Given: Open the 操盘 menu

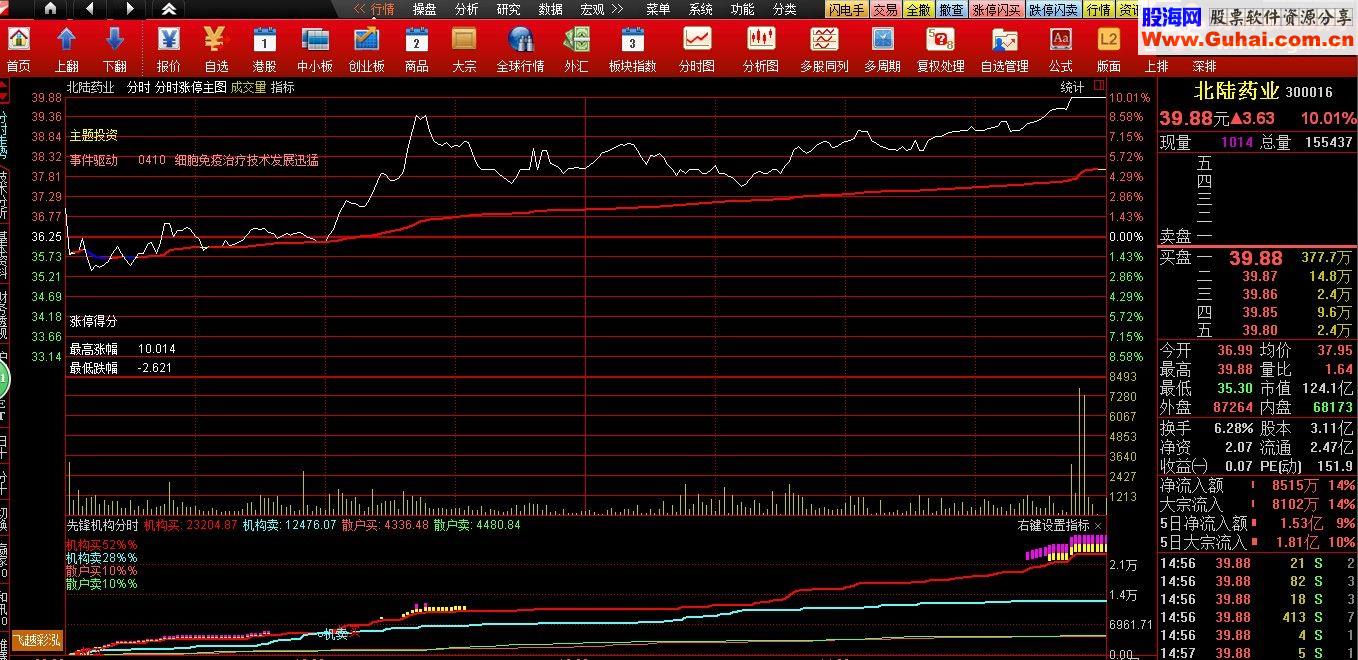Looking at the screenshot, I should [x=425, y=9].
